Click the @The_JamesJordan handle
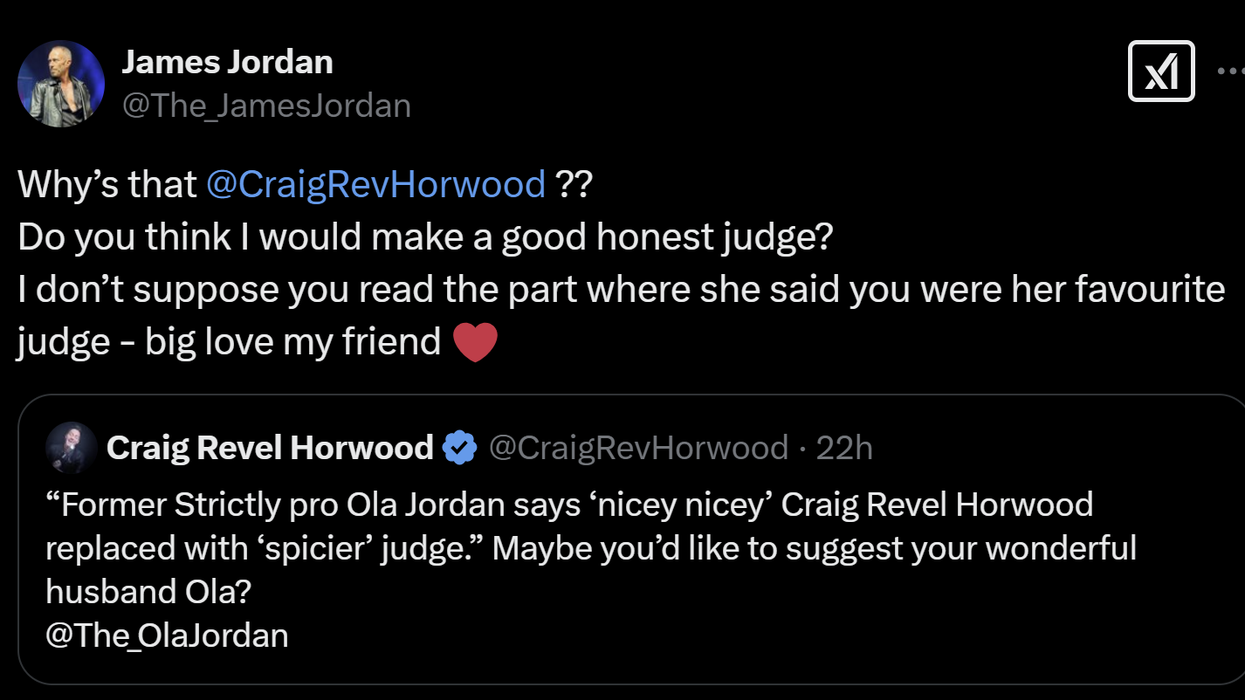The width and height of the screenshot is (1245, 700). point(266,105)
